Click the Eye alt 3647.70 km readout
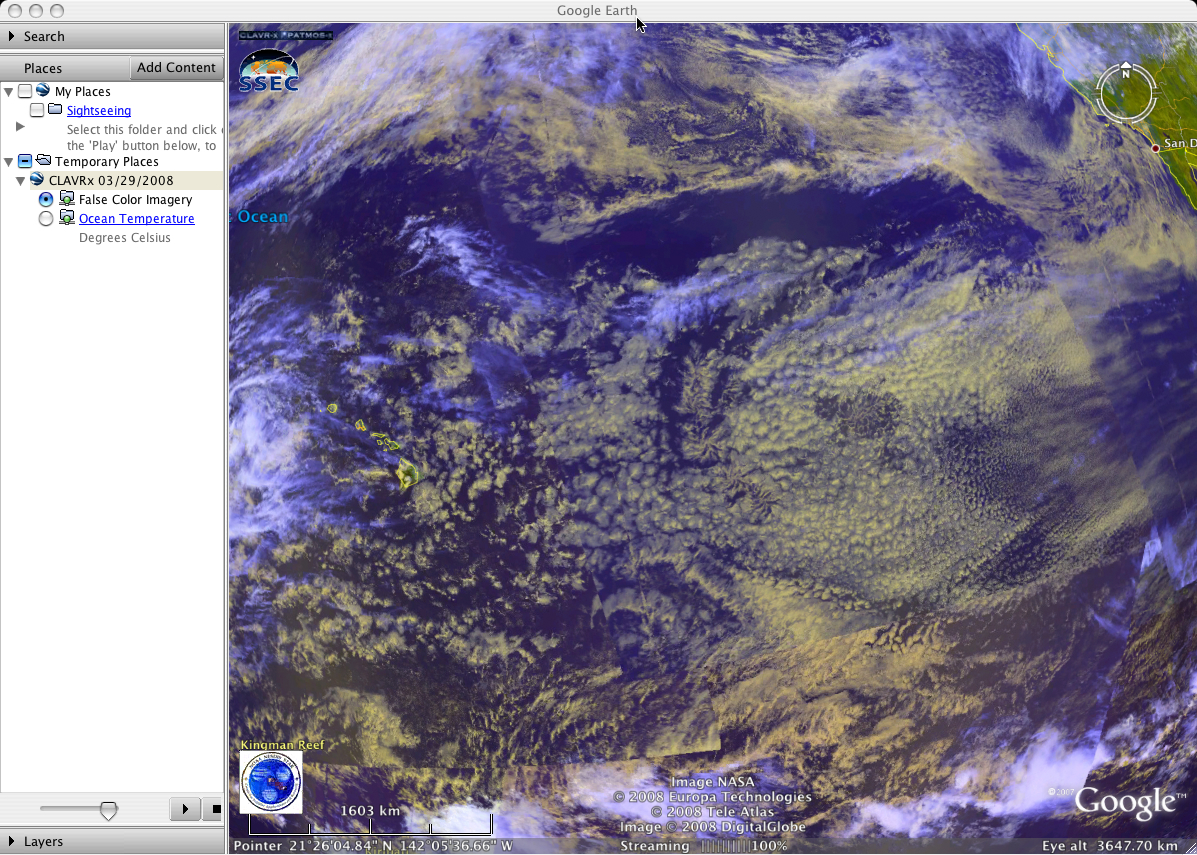1197x855 pixels. pos(1110,846)
